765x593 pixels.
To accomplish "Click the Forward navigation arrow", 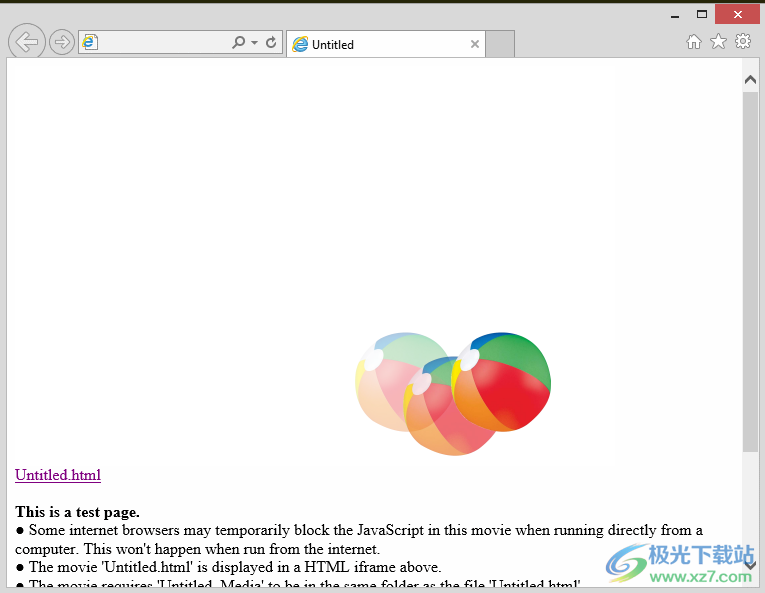I will pyautogui.click(x=62, y=42).
